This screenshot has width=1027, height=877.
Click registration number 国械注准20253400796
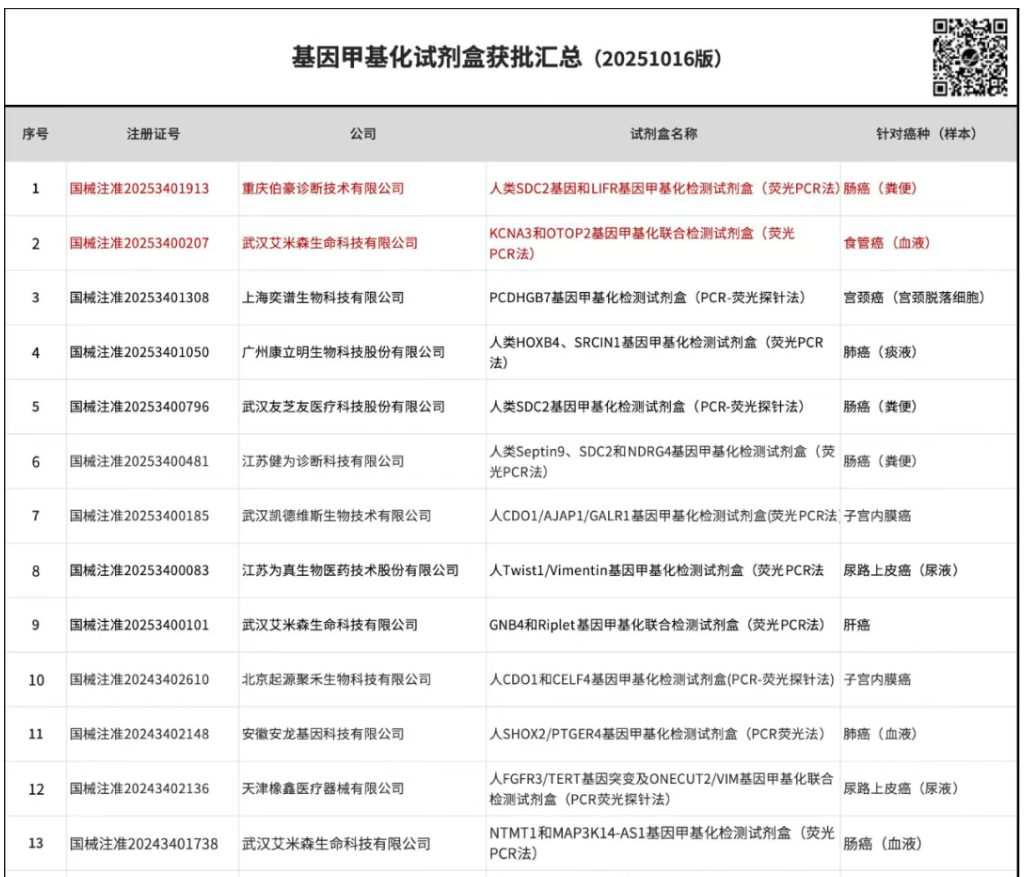(x=139, y=407)
